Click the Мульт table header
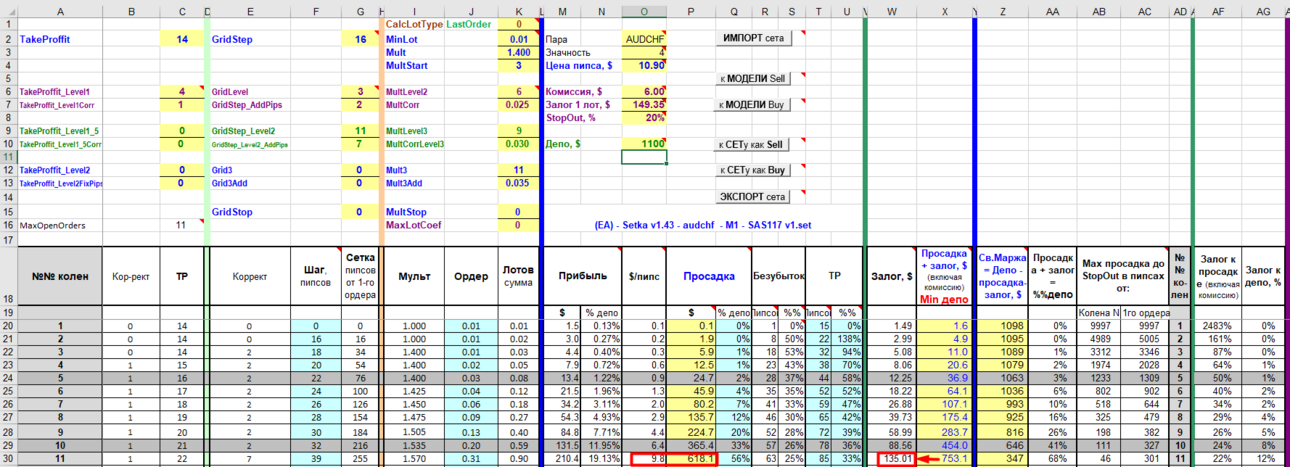This screenshot has height=467, width=1290. 413,276
